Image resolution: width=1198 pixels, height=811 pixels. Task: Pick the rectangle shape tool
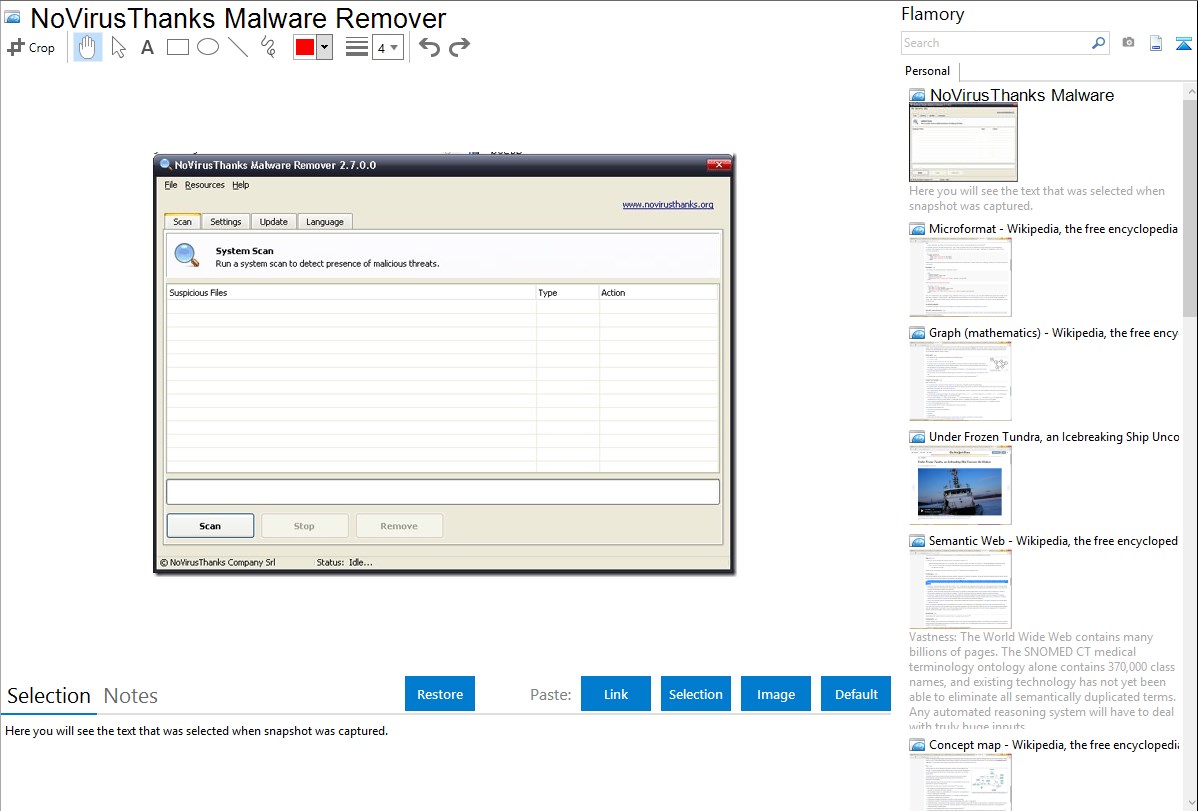tap(177, 47)
